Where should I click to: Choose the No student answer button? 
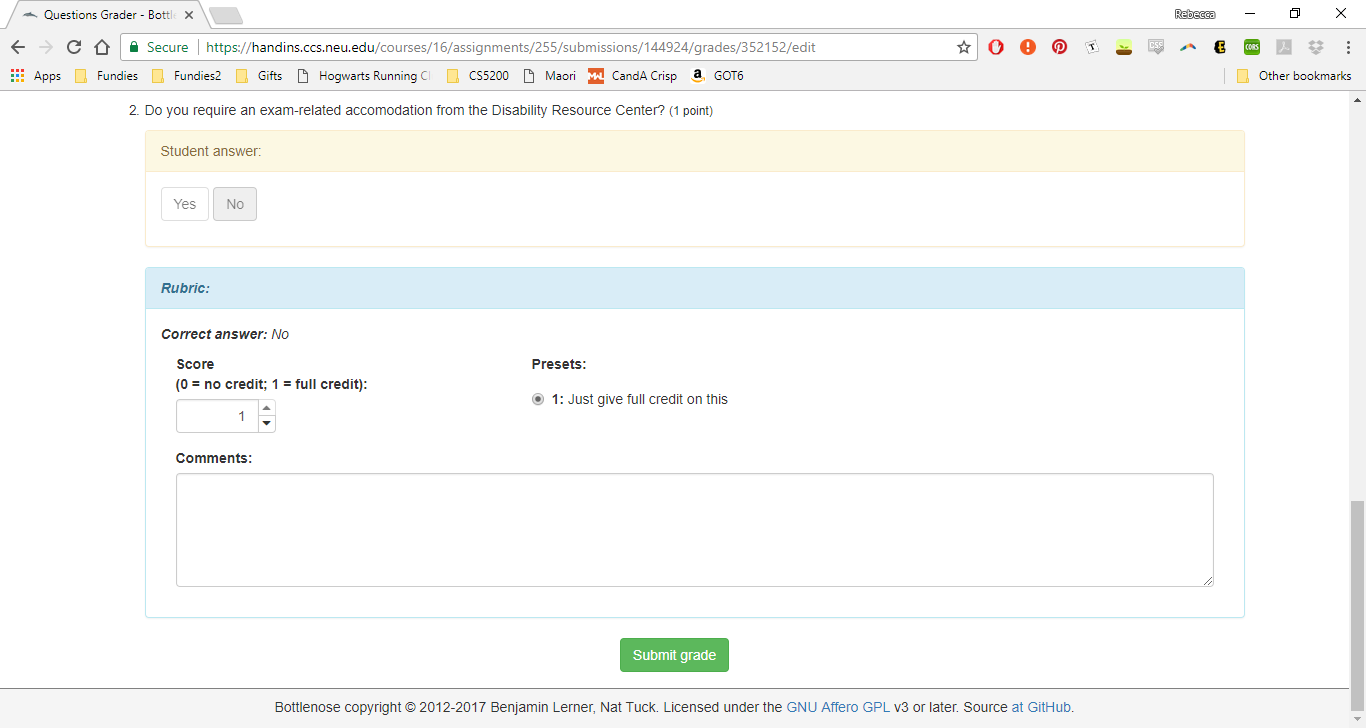(x=235, y=204)
